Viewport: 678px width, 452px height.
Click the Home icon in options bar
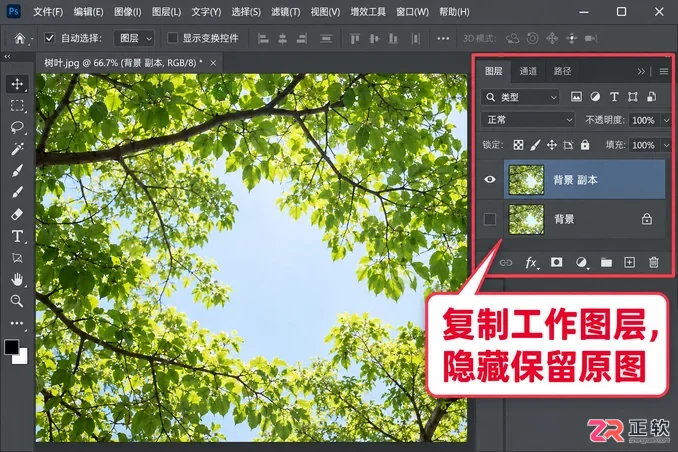click(20, 38)
